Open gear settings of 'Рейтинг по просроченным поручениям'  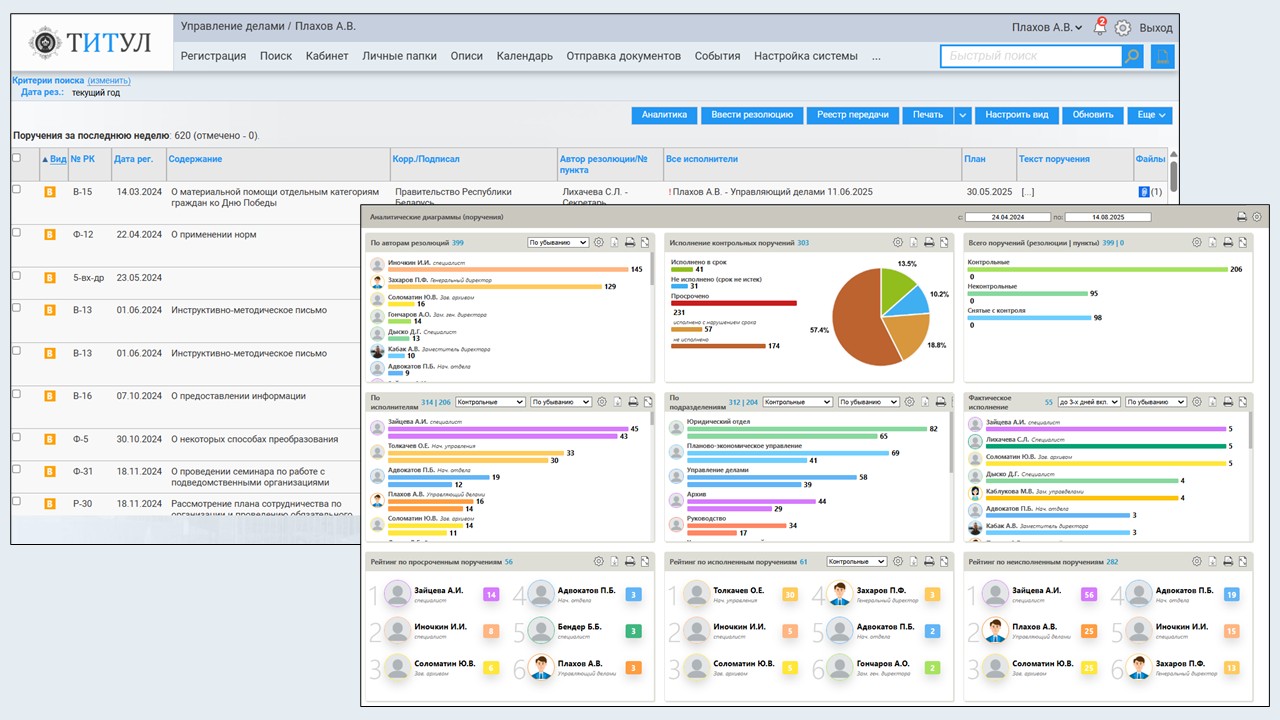point(599,562)
